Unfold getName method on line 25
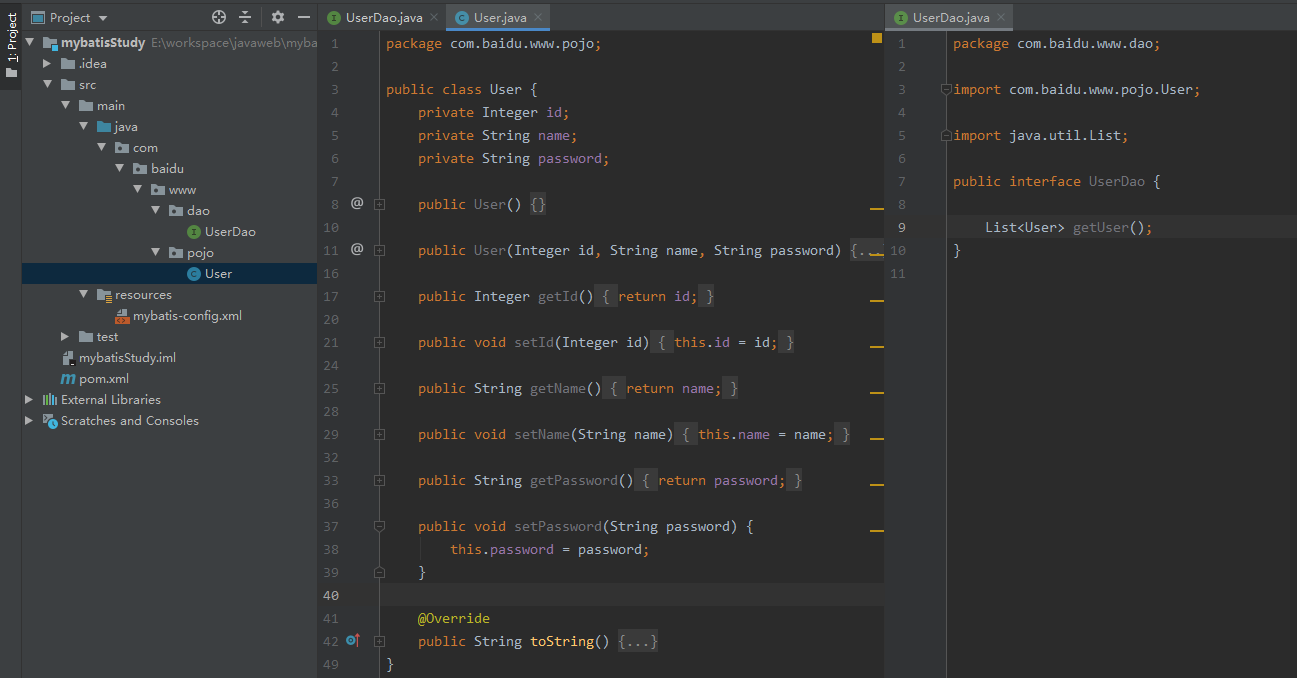 [380, 388]
